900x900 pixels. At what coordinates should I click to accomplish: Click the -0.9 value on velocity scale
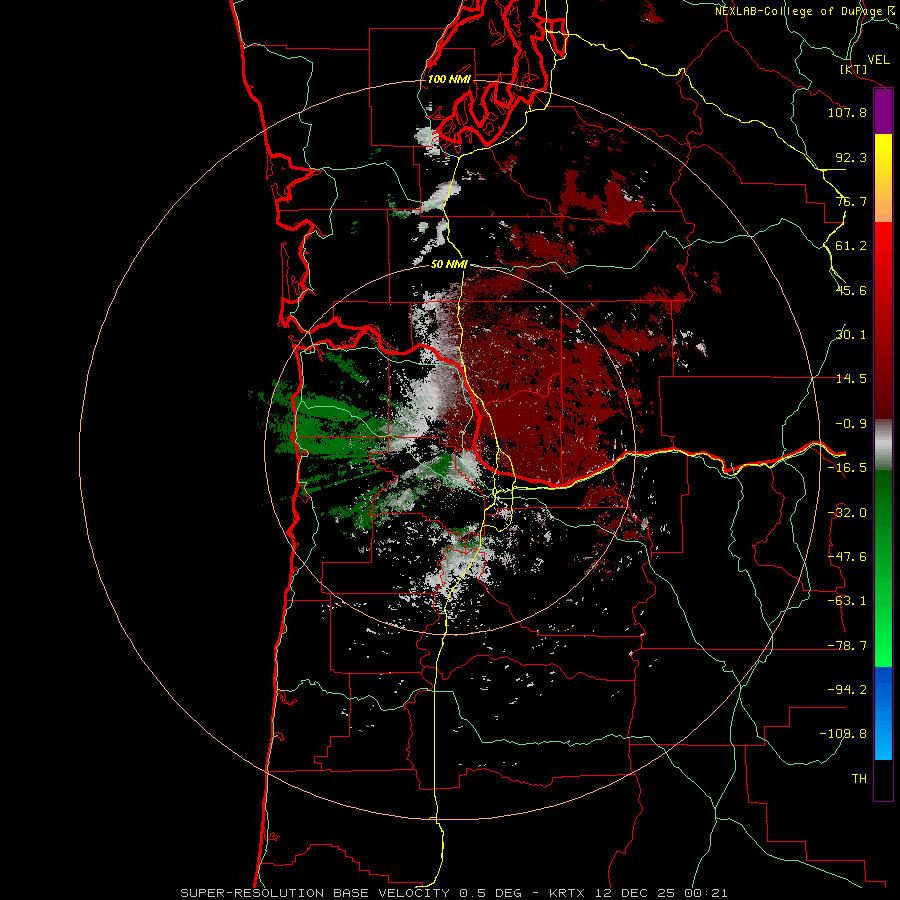(851, 424)
